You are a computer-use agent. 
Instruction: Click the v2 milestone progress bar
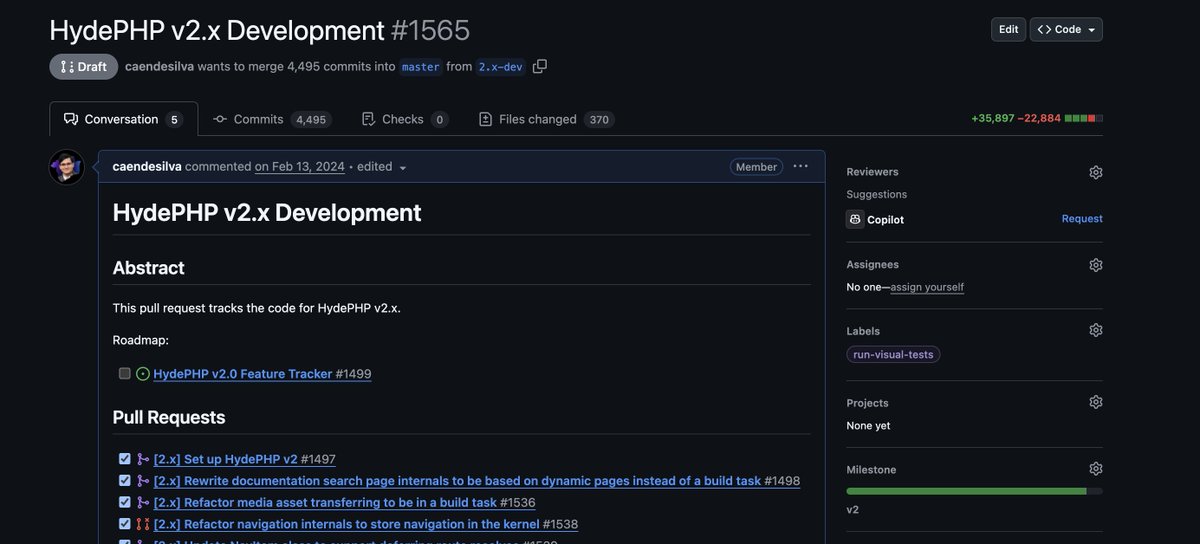[974, 491]
